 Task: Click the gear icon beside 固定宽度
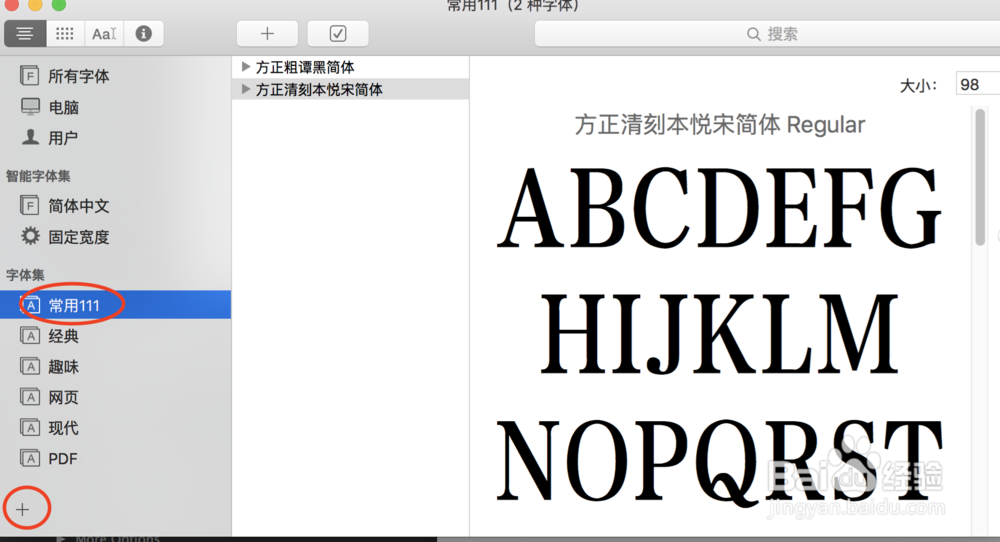pyautogui.click(x=30, y=236)
